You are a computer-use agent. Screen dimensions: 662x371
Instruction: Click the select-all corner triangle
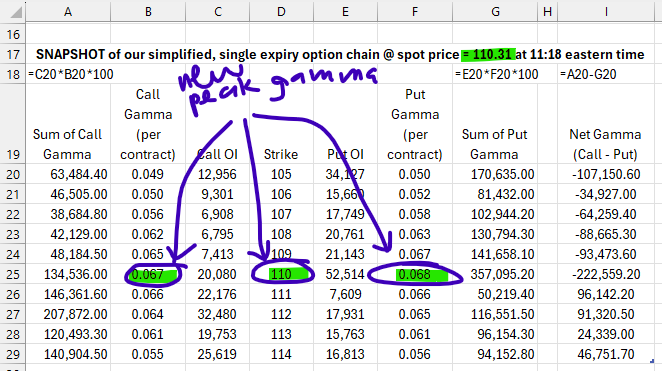click(16, 12)
